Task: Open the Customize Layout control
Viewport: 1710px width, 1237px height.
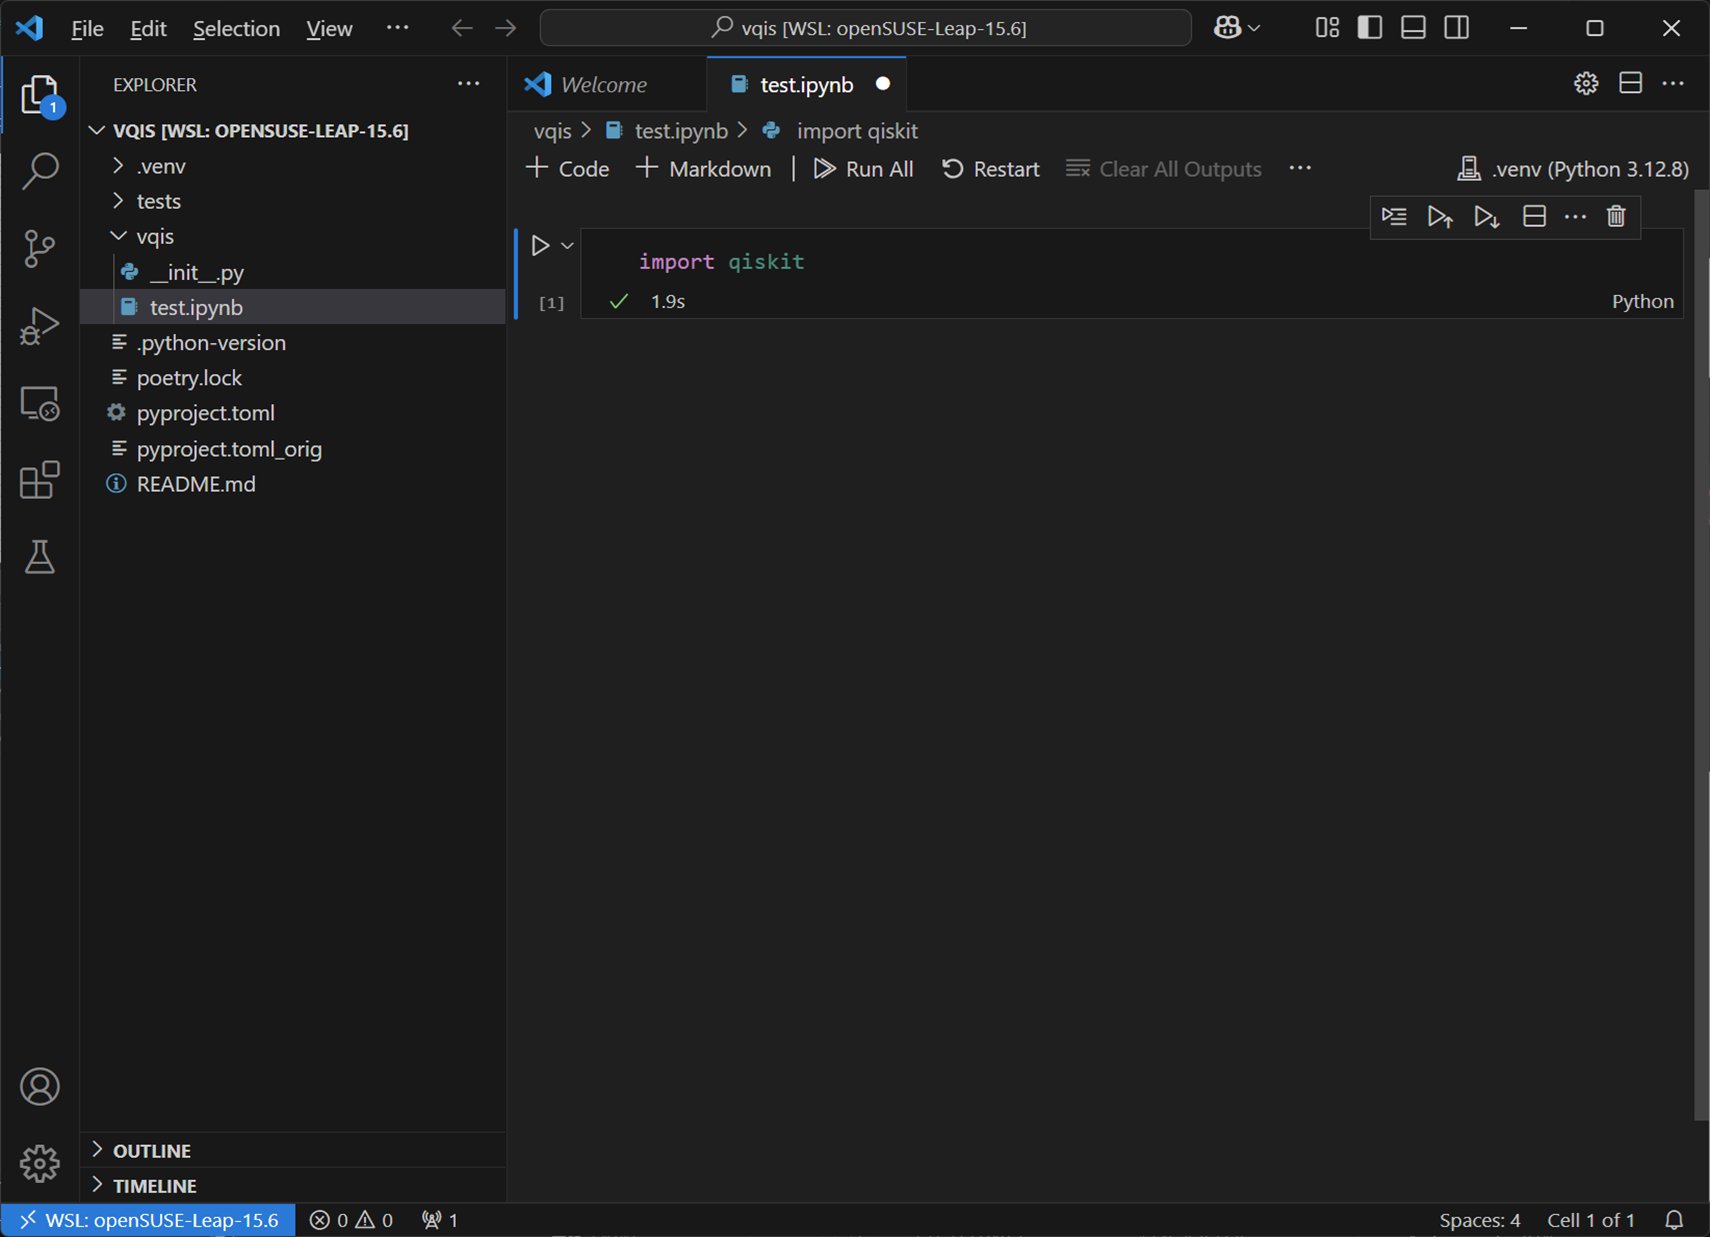Action: pos(1327,28)
